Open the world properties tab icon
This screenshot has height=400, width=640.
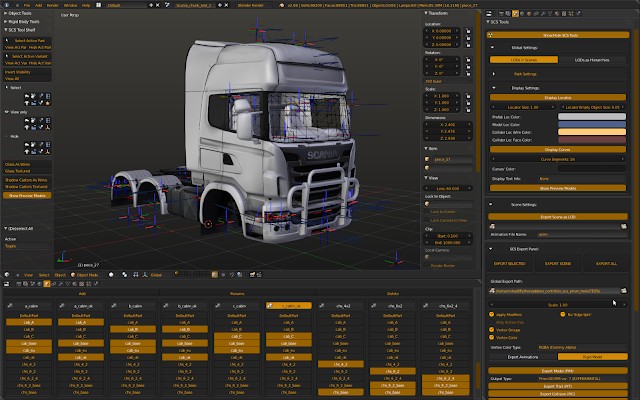point(522,14)
